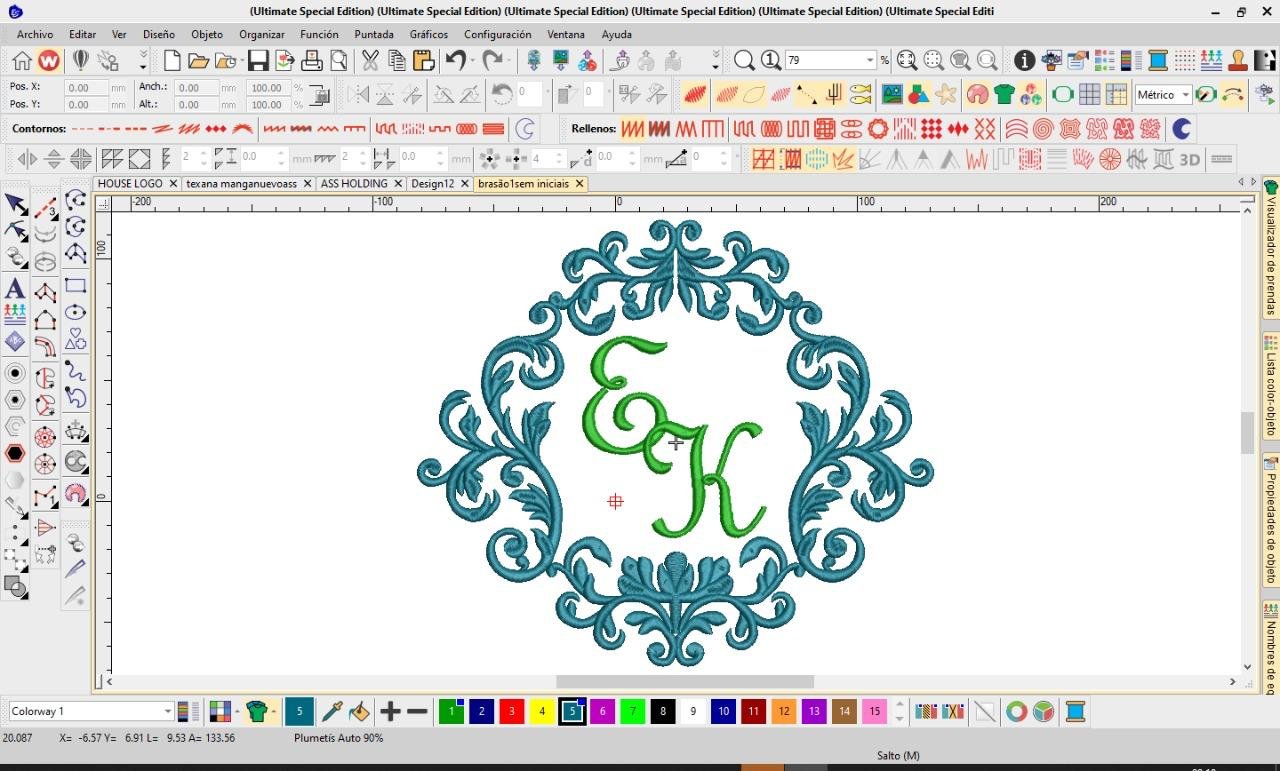Expand the Métrico units dropdown

point(1185,95)
